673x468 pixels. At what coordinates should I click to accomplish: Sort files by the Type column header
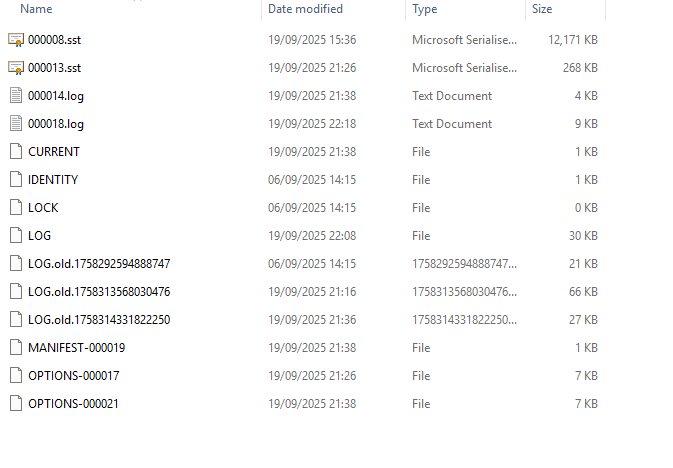click(x=425, y=9)
